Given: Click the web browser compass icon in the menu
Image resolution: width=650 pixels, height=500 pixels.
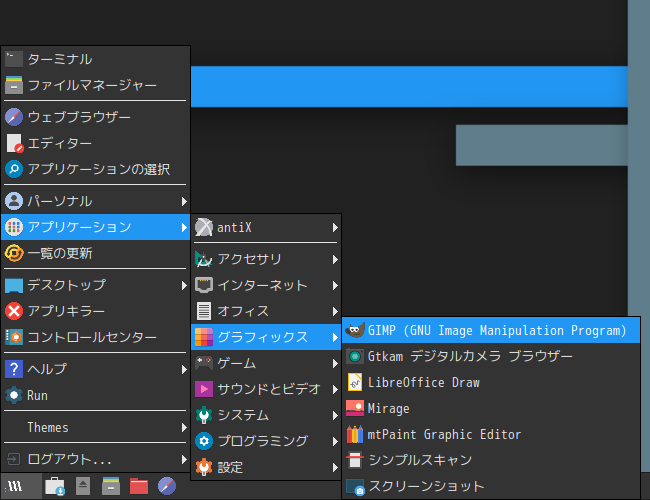Looking at the screenshot, I should (14, 117).
